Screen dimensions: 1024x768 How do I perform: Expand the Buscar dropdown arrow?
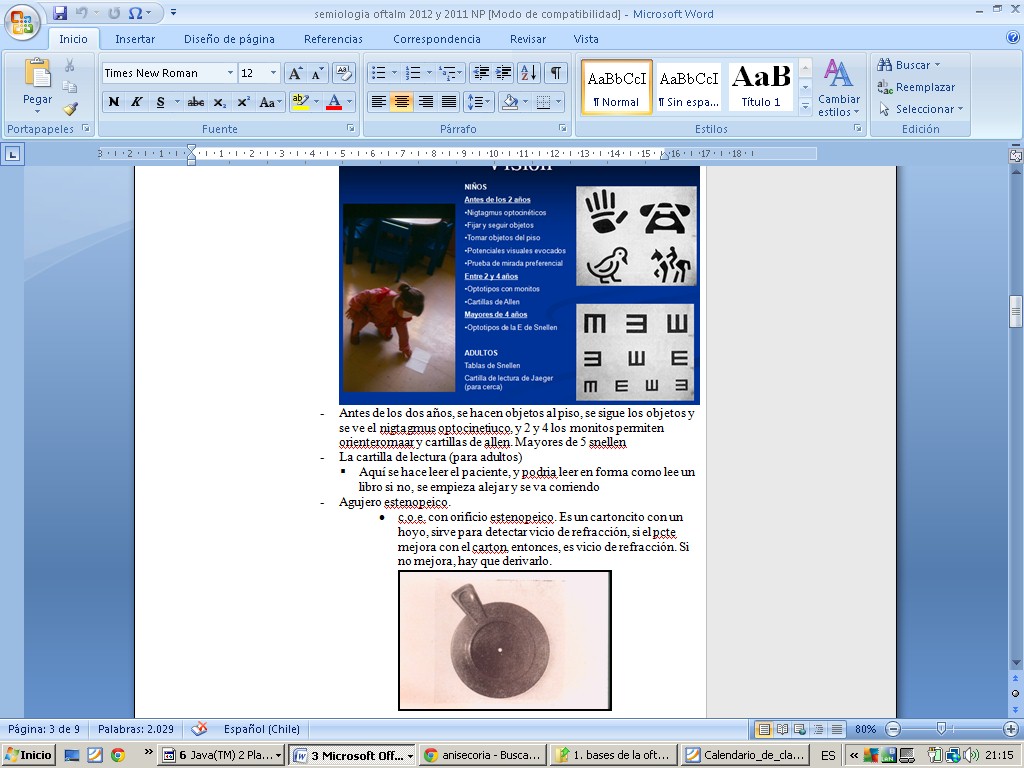tap(937, 65)
